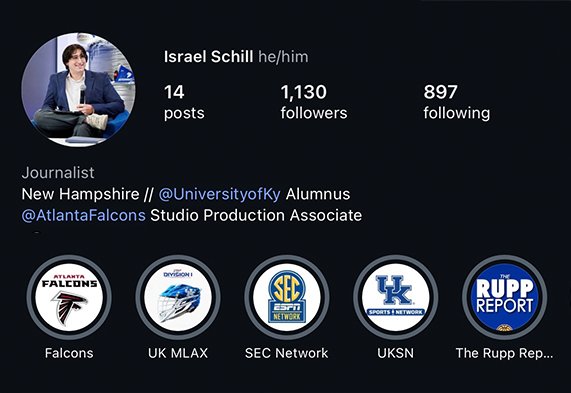Click the 14 posts count
Viewport: 571px width, 393px height.
(x=184, y=102)
